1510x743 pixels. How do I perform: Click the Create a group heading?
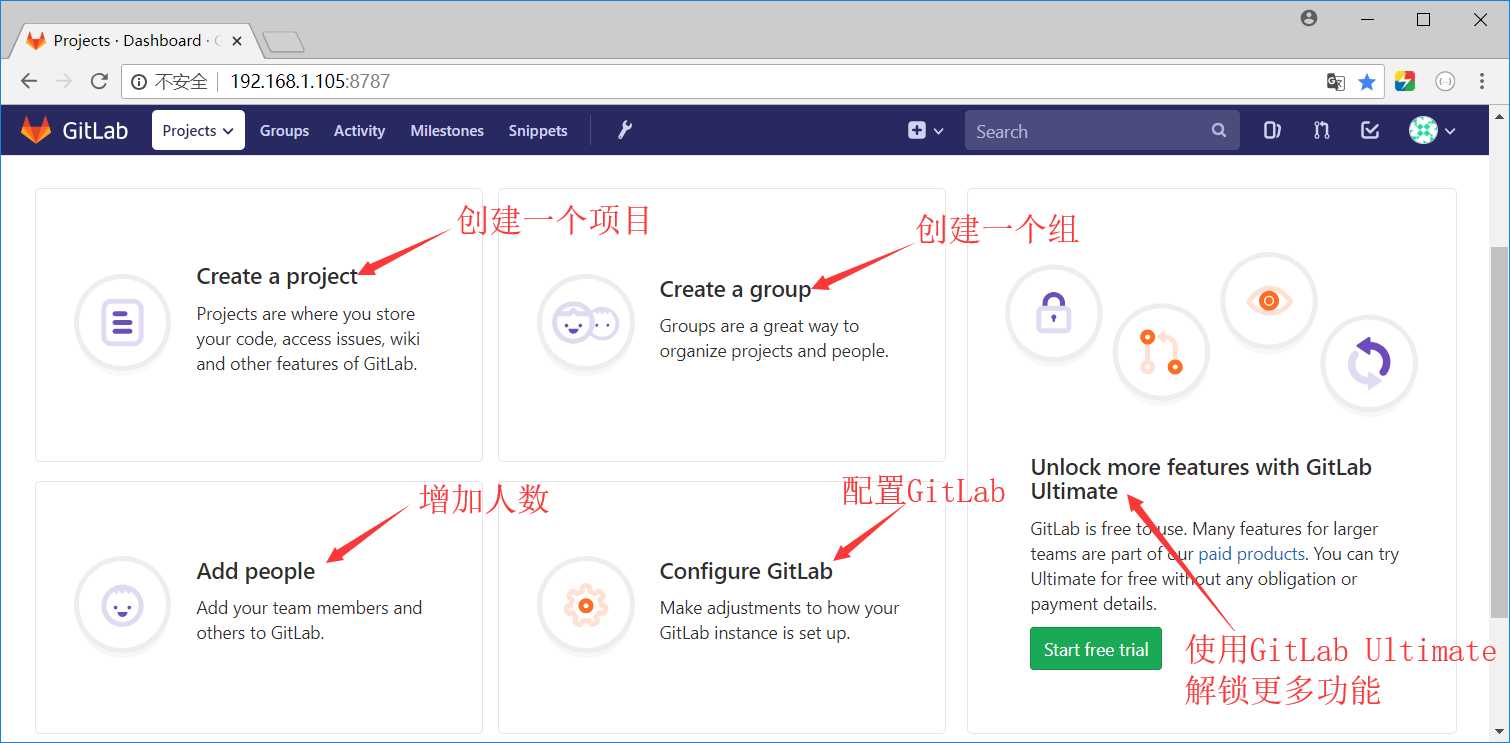[735, 289]
